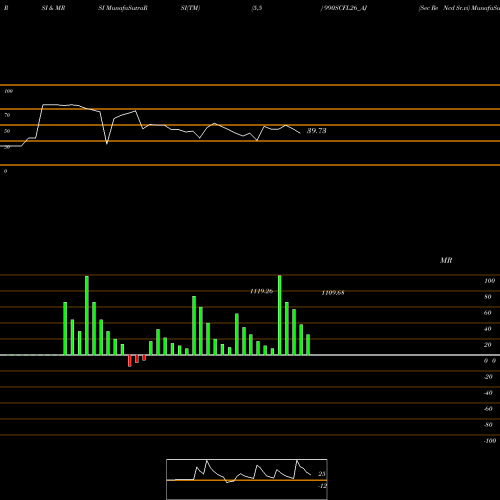Click the 40 label on MR axis
This screenshot has width=500, height=500.
[x=488, y=329]
